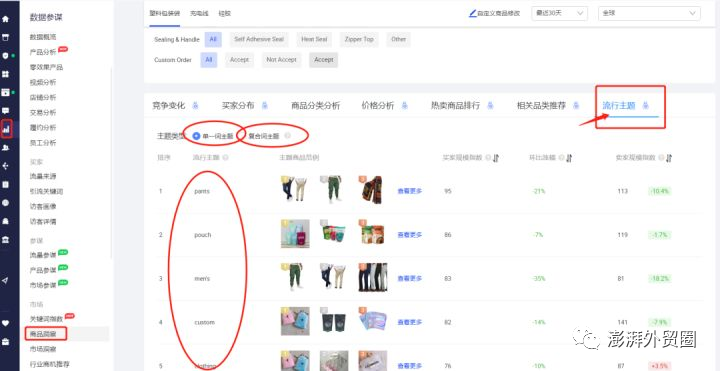Sort by 环比涨幅 using its sort arrows
Screen dimensions: 720x371
569,157
